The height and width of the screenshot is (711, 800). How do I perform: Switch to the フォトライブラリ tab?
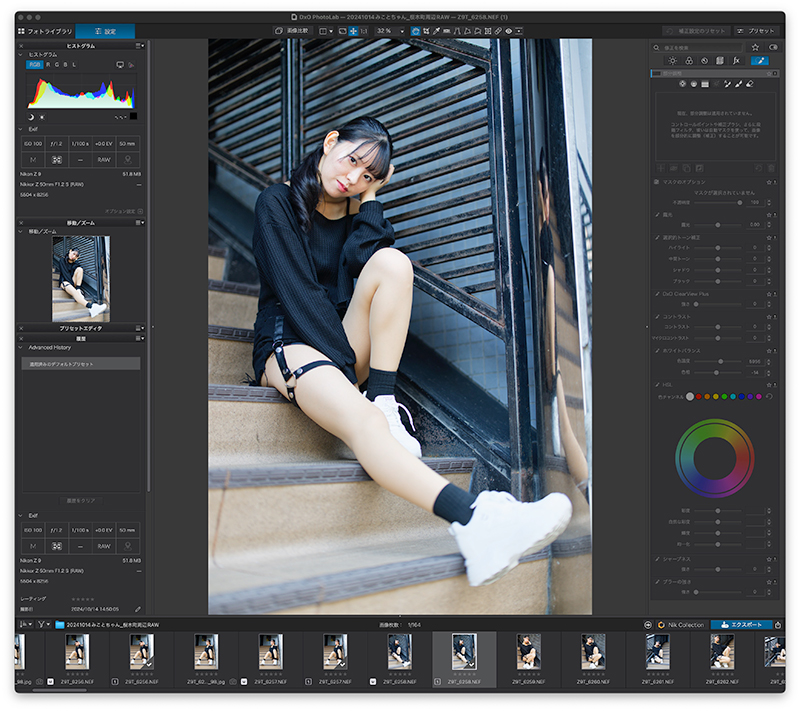point(45,31)
